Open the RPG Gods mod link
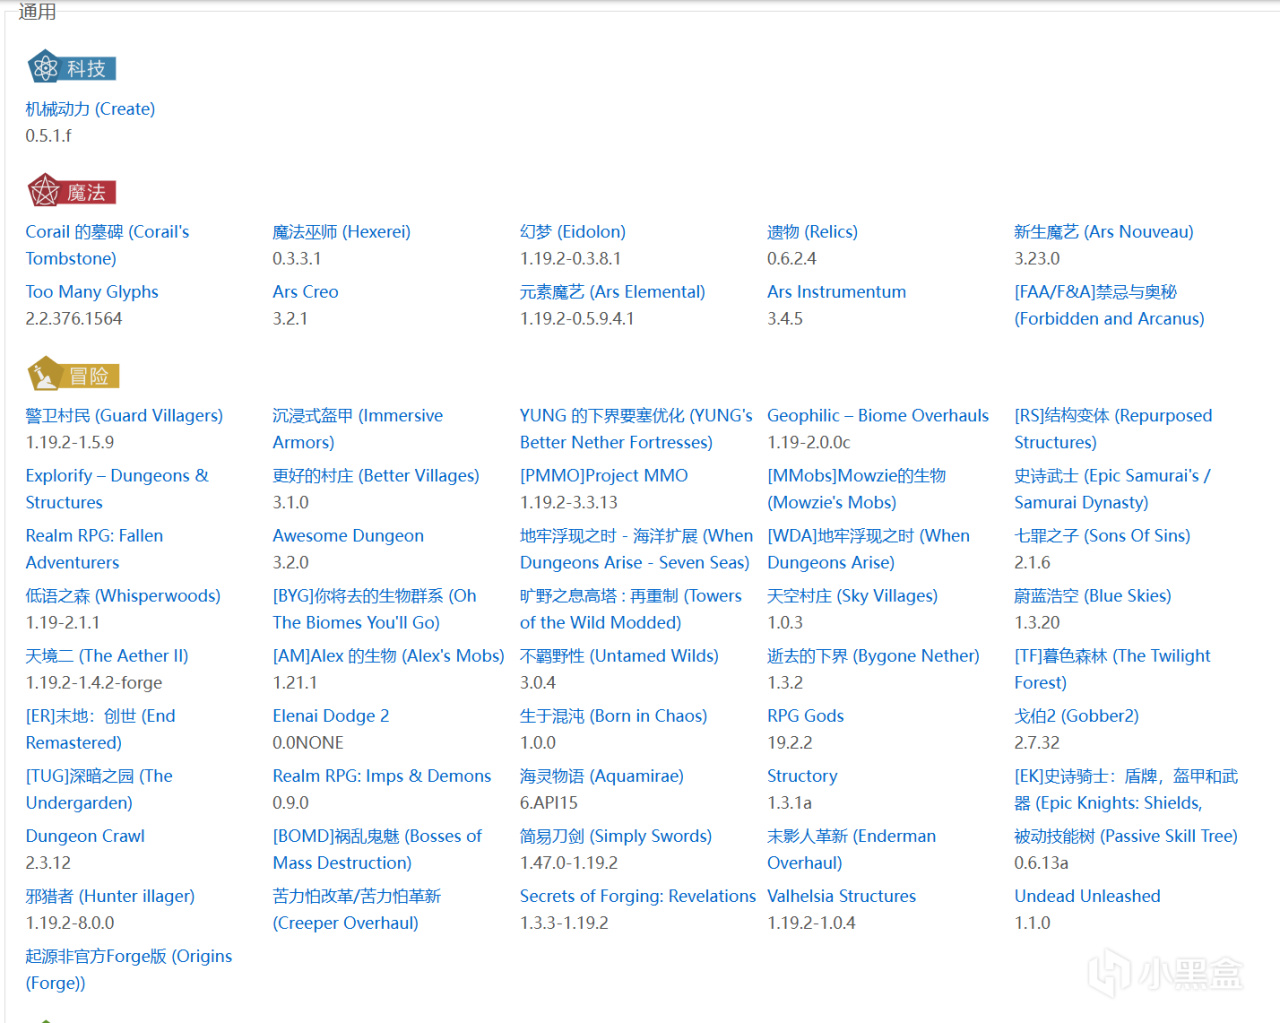Screen dimensions: 1280x1023 click(805, 716)
